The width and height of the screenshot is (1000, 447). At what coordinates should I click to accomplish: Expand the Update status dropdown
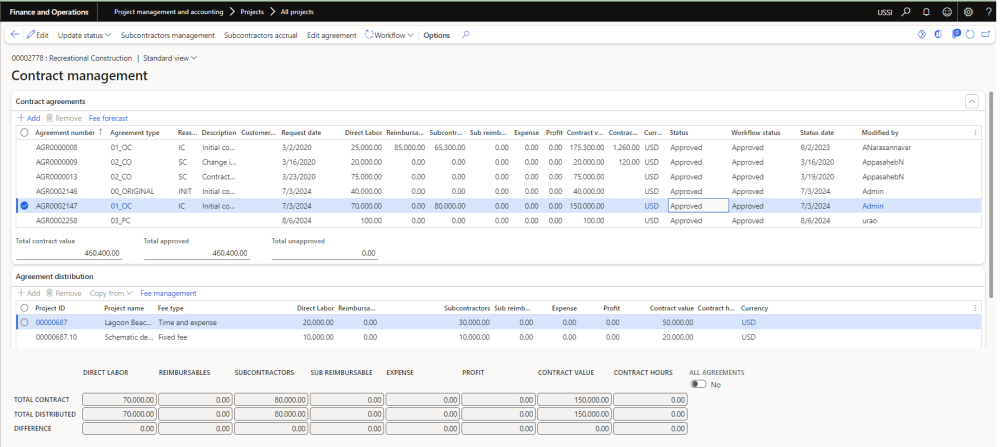pos(84,35)
